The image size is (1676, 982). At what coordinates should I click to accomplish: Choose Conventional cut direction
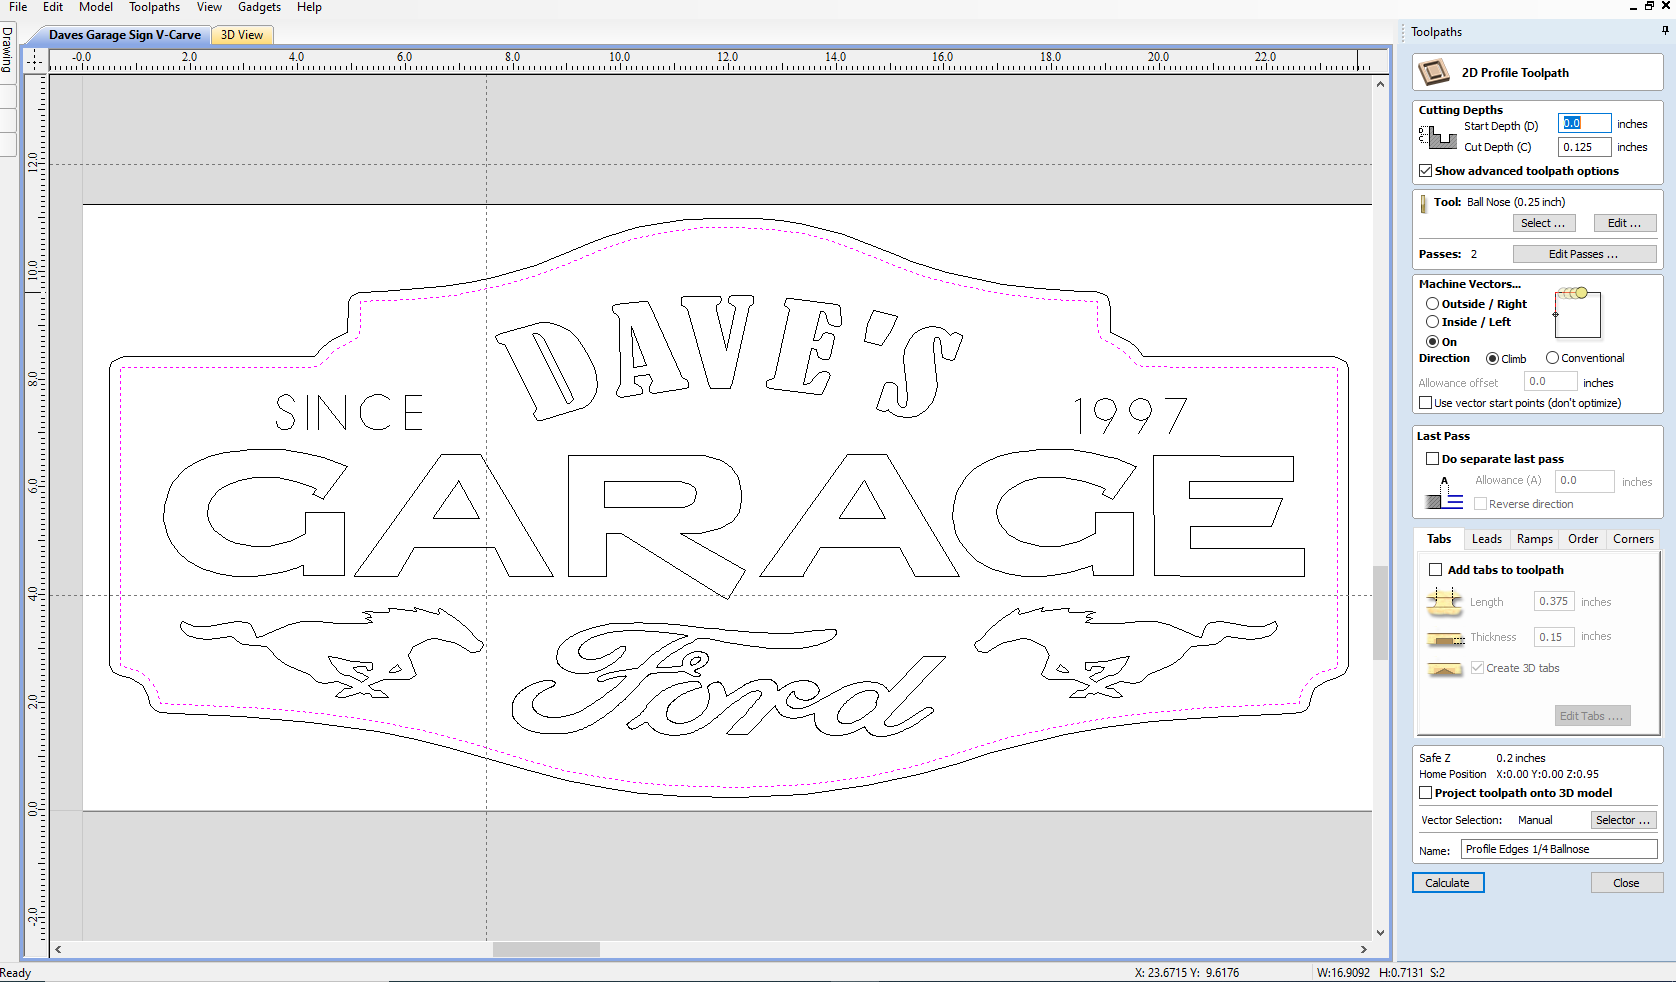click(x=1552, y=358)
